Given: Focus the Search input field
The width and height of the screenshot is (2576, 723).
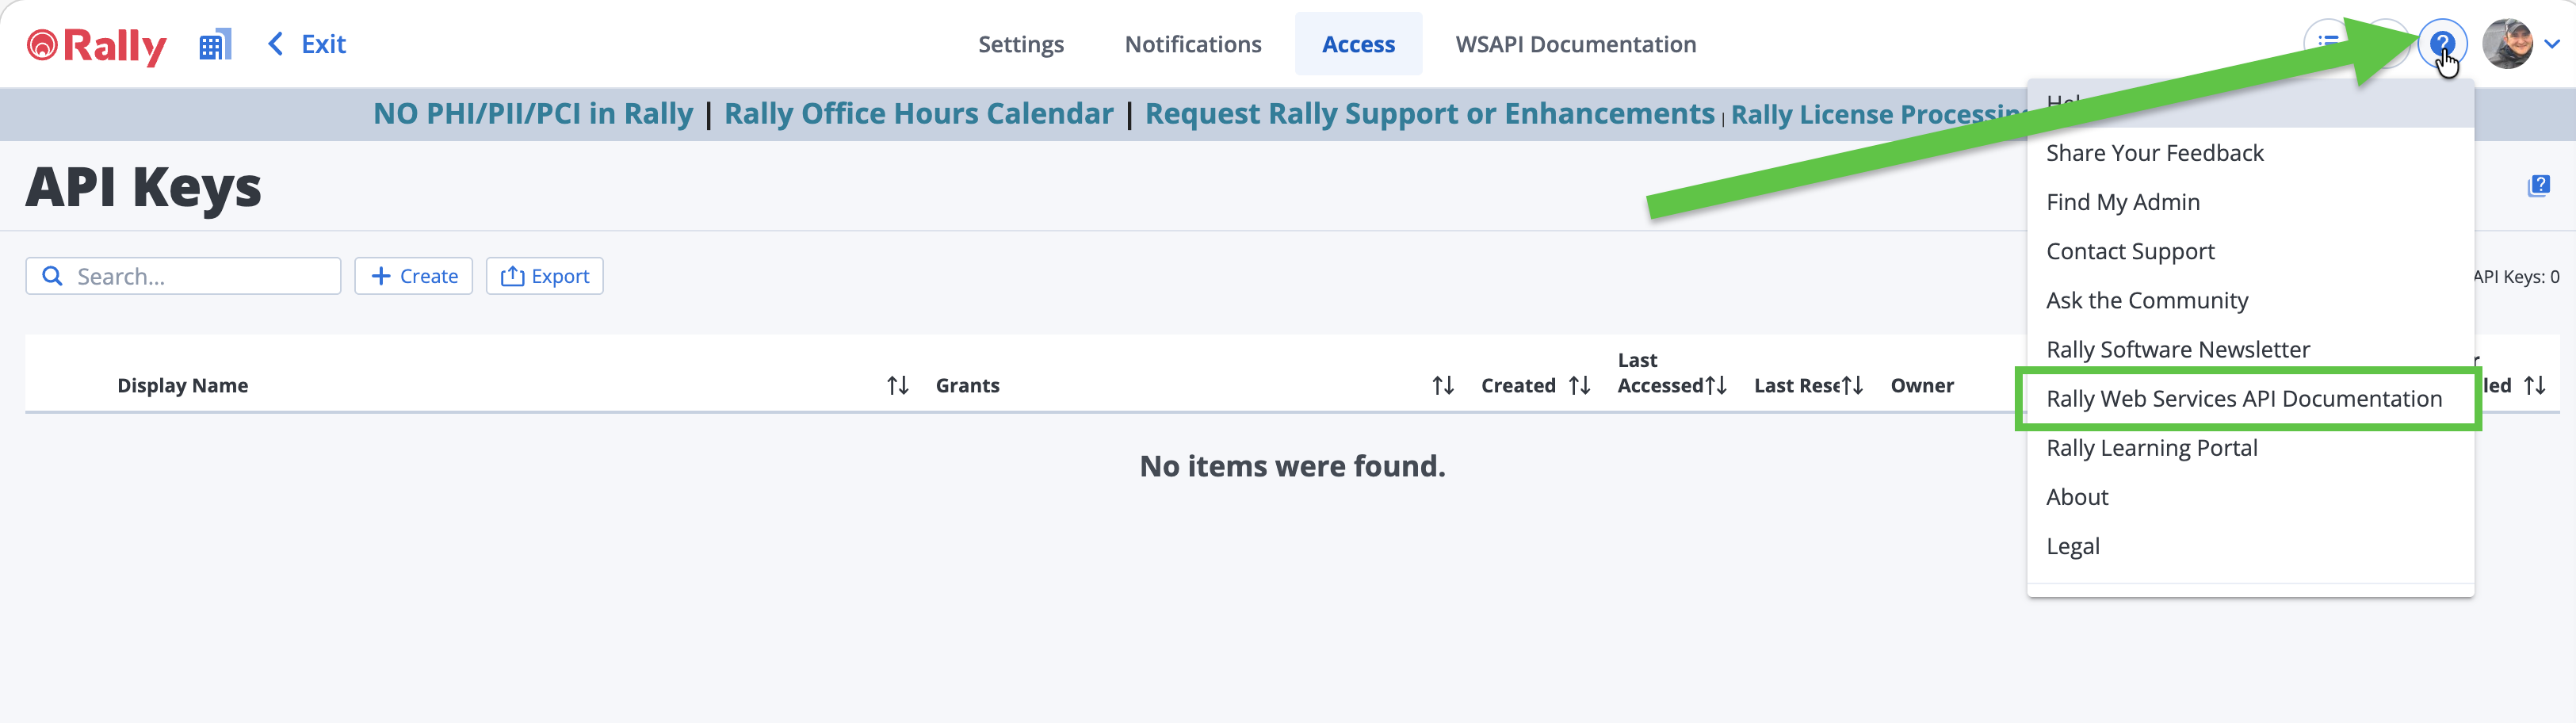Looking at the screenshot, I should click(183, 276).
